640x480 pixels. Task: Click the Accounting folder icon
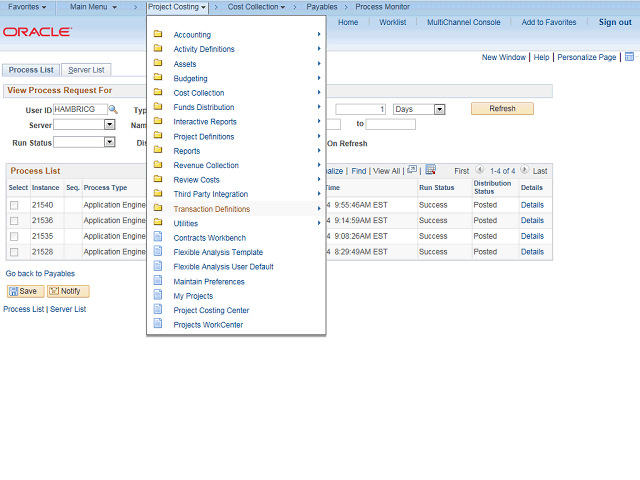tap(158, 34)
